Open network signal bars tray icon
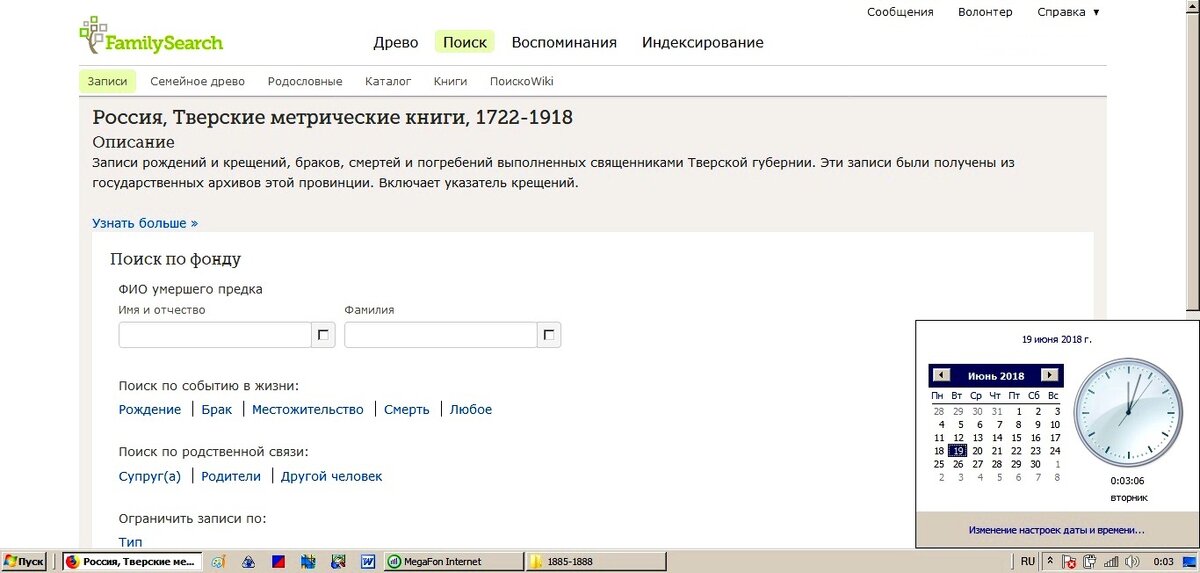 click(1111, 562)
